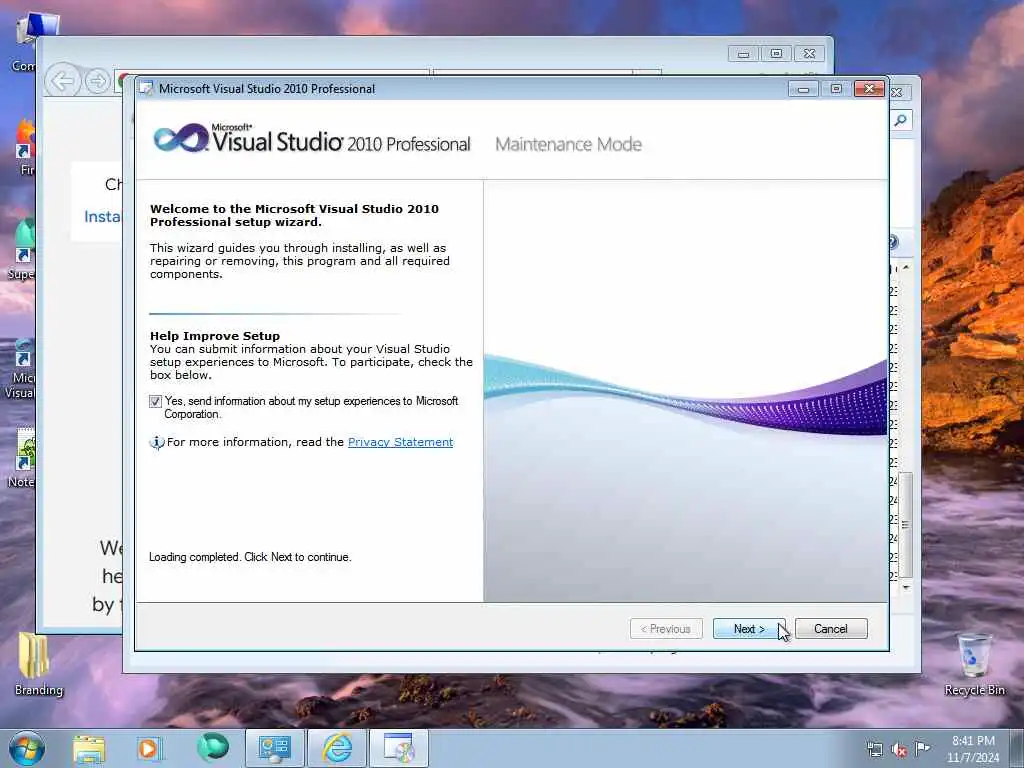1024x768 pixels.
Task: Select the Notepad++ desktop shortcut
Action: (21, 457)
